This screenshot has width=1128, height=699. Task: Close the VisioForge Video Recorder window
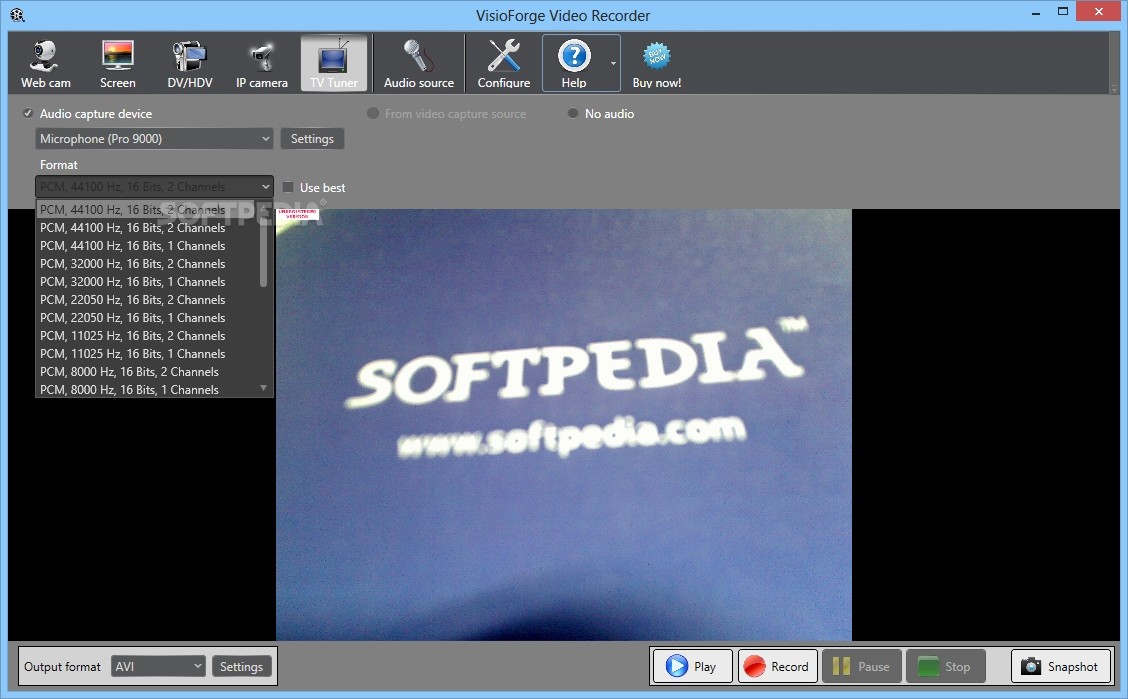coord(1099,12)
